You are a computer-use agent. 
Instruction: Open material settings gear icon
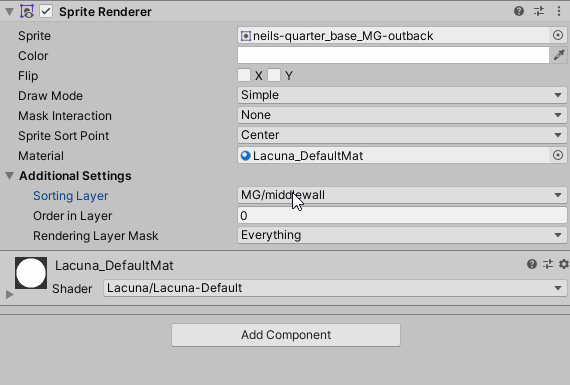click(x=564, y=264)
